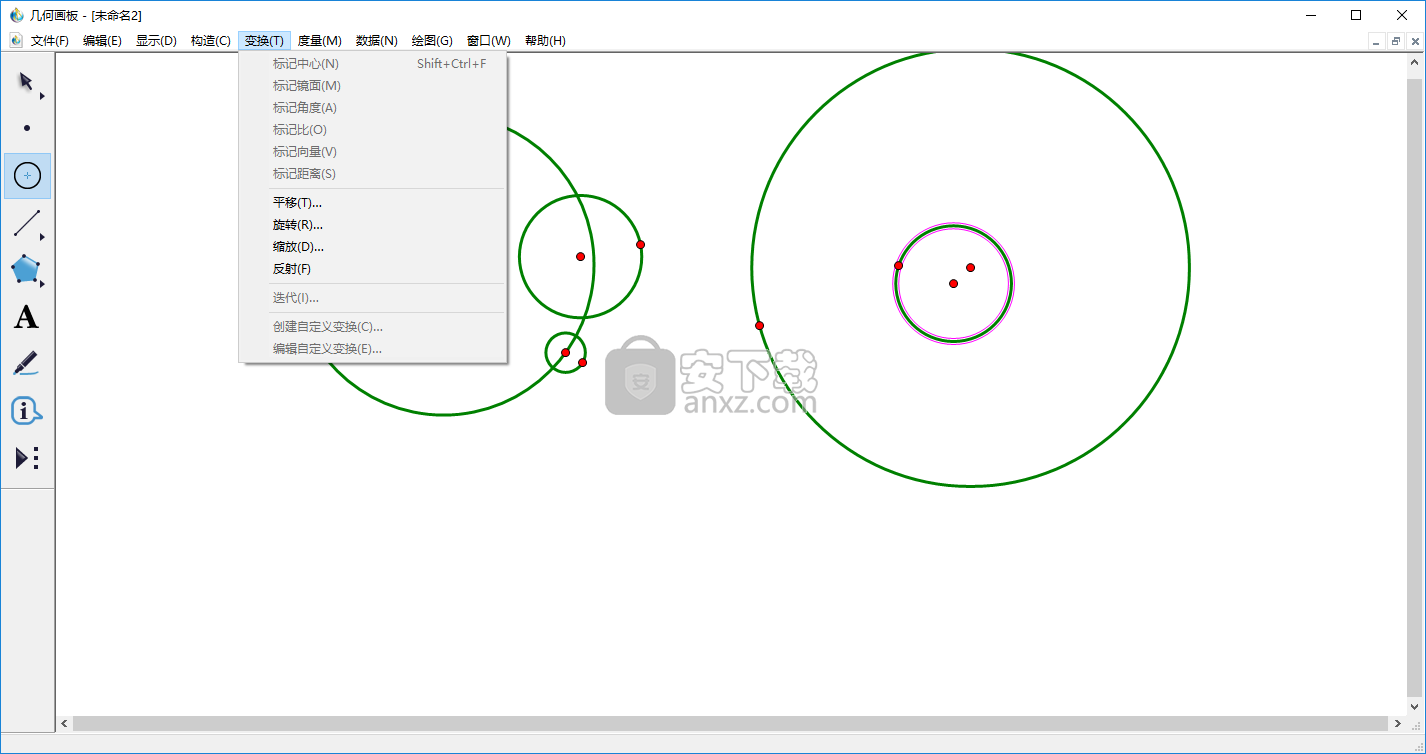Select the Polygon tool
Screen dimensions: 1426x754
tap(26, 270)
